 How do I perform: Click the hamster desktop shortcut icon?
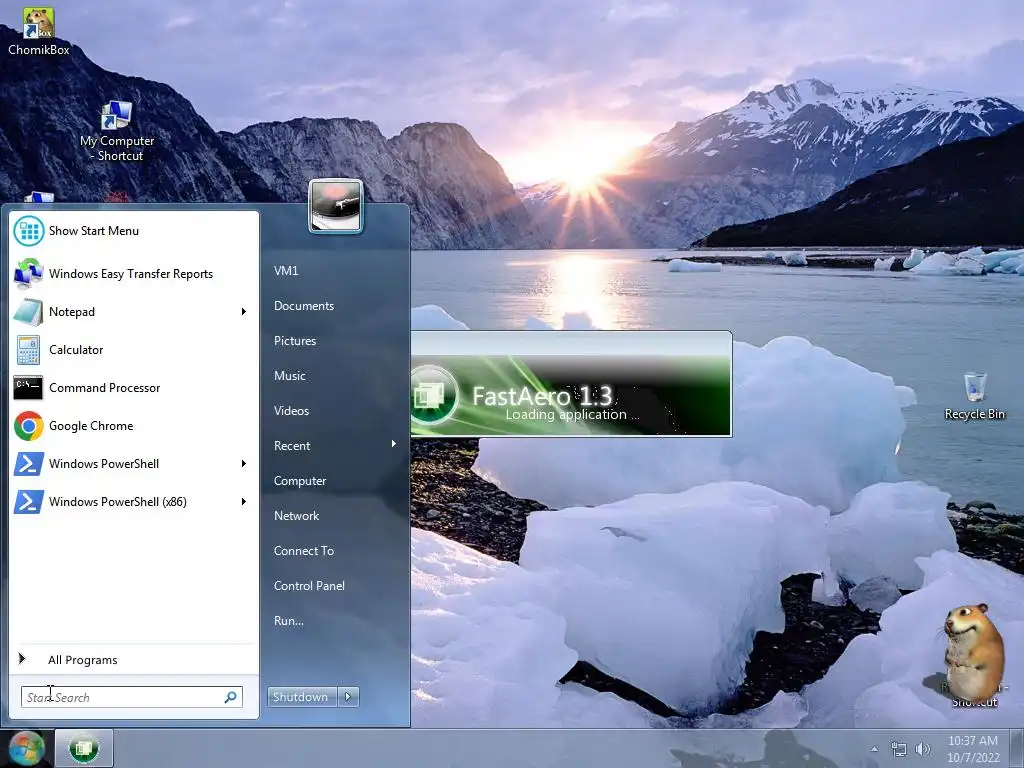(974, 655)
